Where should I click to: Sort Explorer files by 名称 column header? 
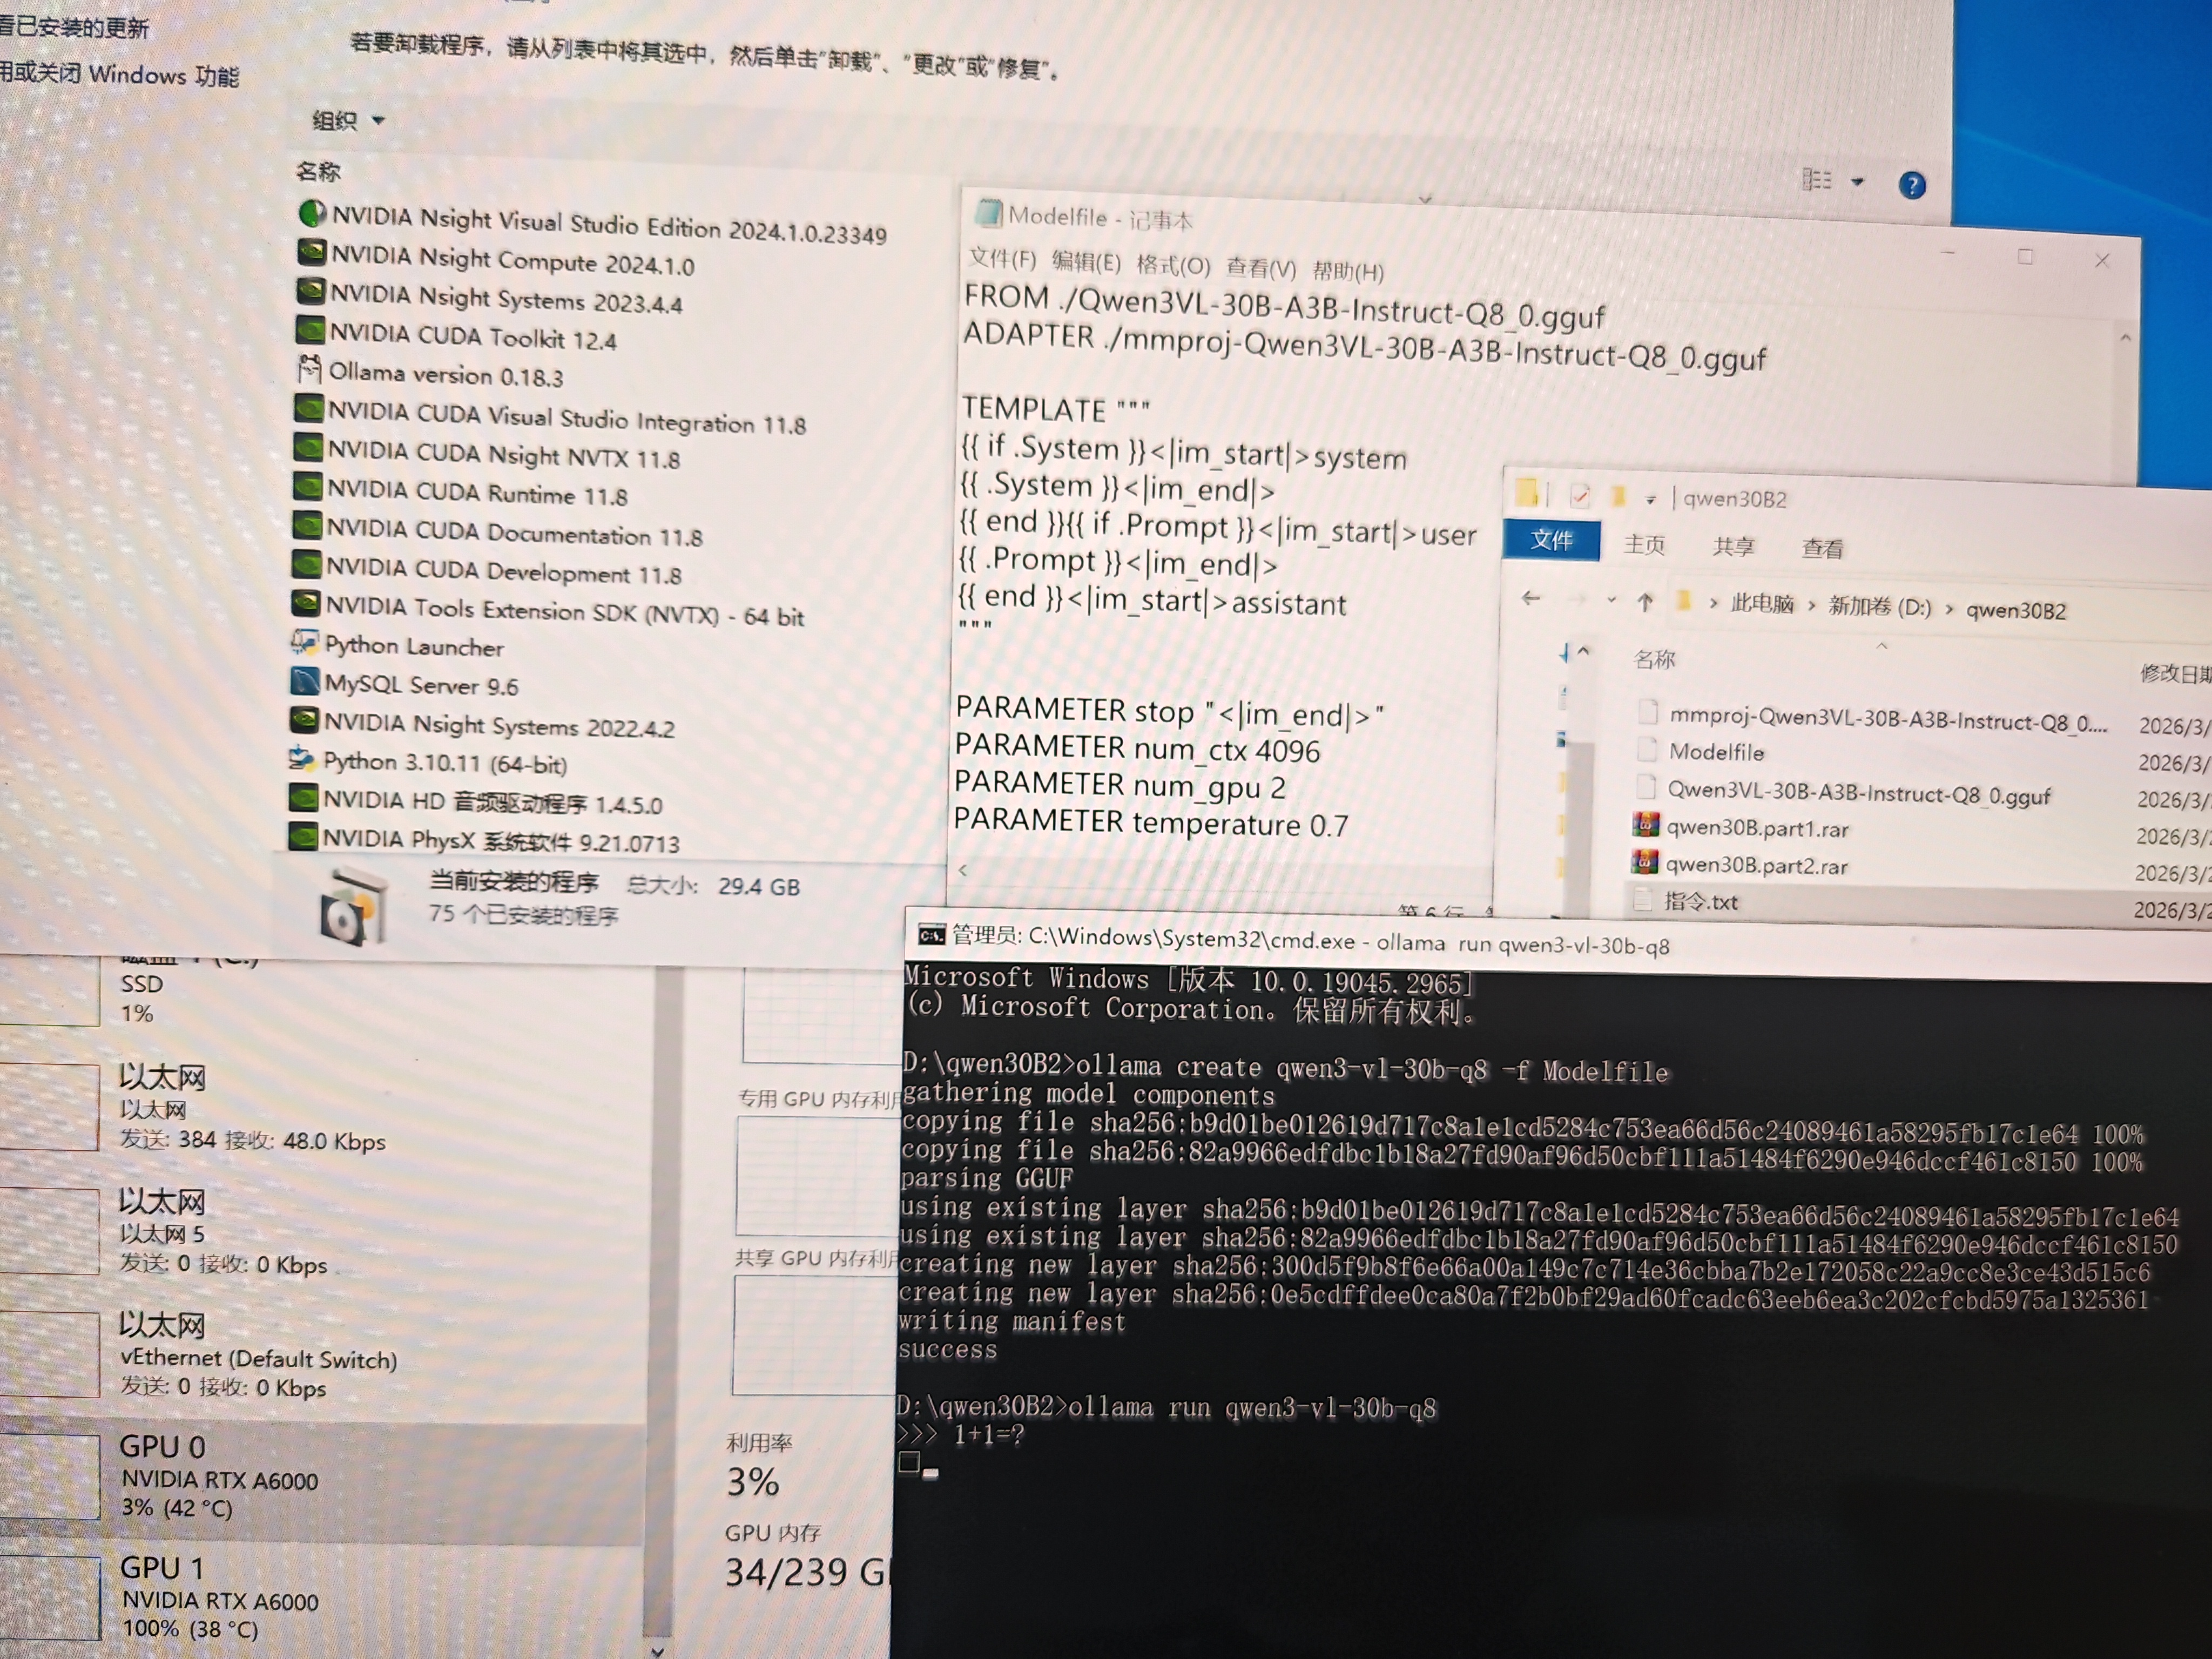pyautogui.click(x=1654, y=659)
